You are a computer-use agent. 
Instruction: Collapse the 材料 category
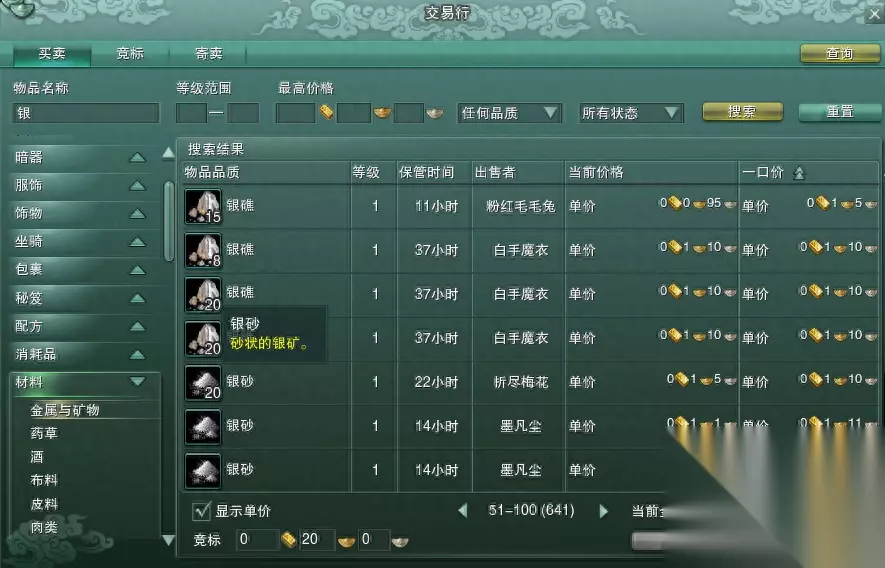137,382
